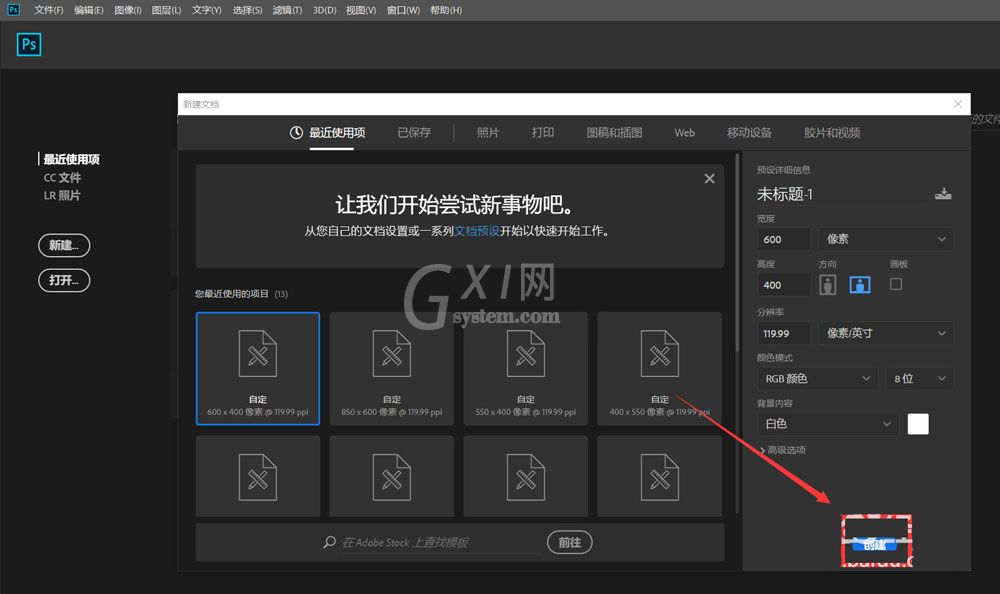Click the blue 创建 button
This screenshot has width=1000, height=594.
tap(874, 545)
